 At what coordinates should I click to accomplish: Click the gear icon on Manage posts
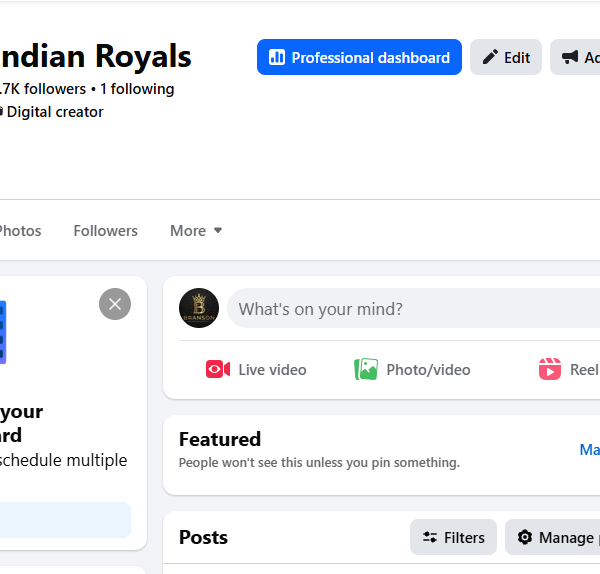(x=525, y=537)
